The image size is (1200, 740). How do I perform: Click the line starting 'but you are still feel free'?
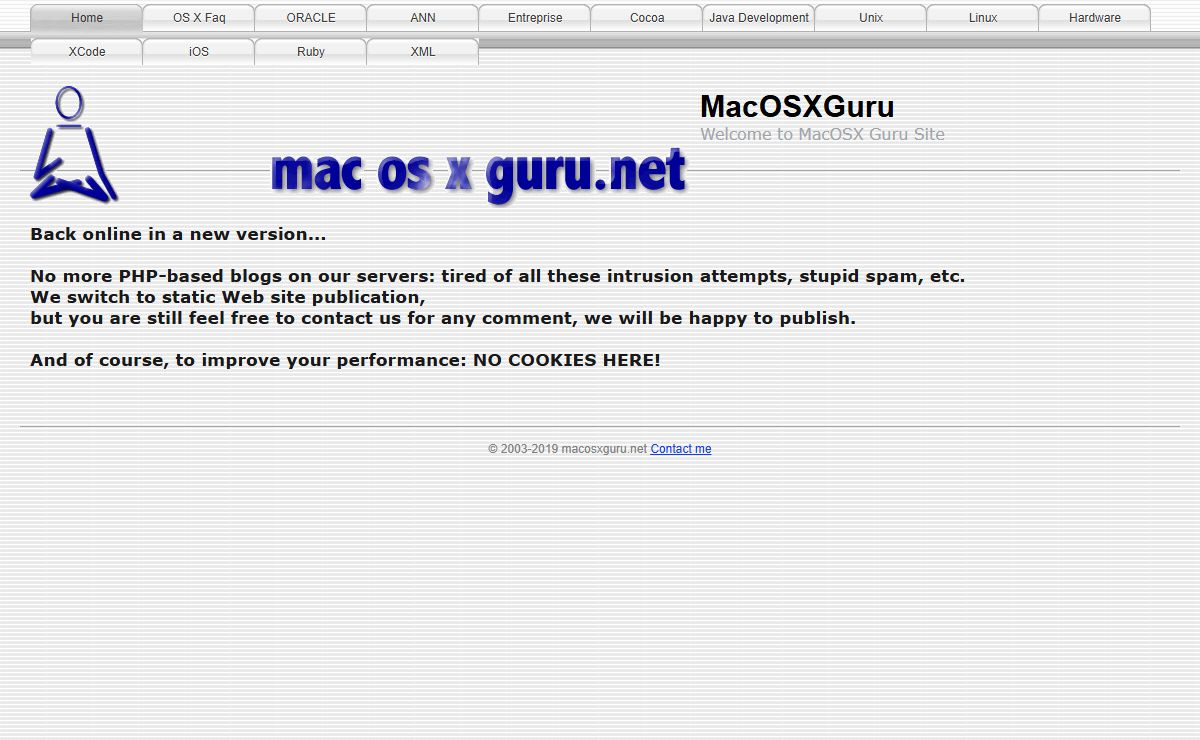(x=443, y=318)
